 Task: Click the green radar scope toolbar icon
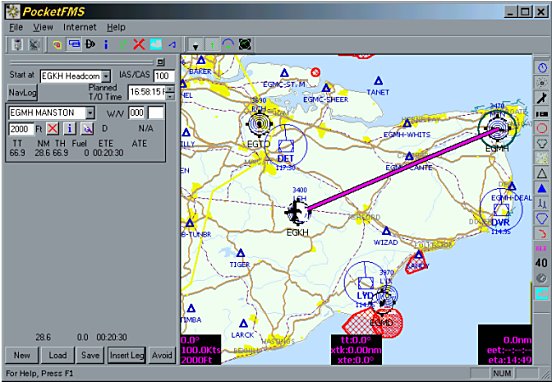pos(245,45)
